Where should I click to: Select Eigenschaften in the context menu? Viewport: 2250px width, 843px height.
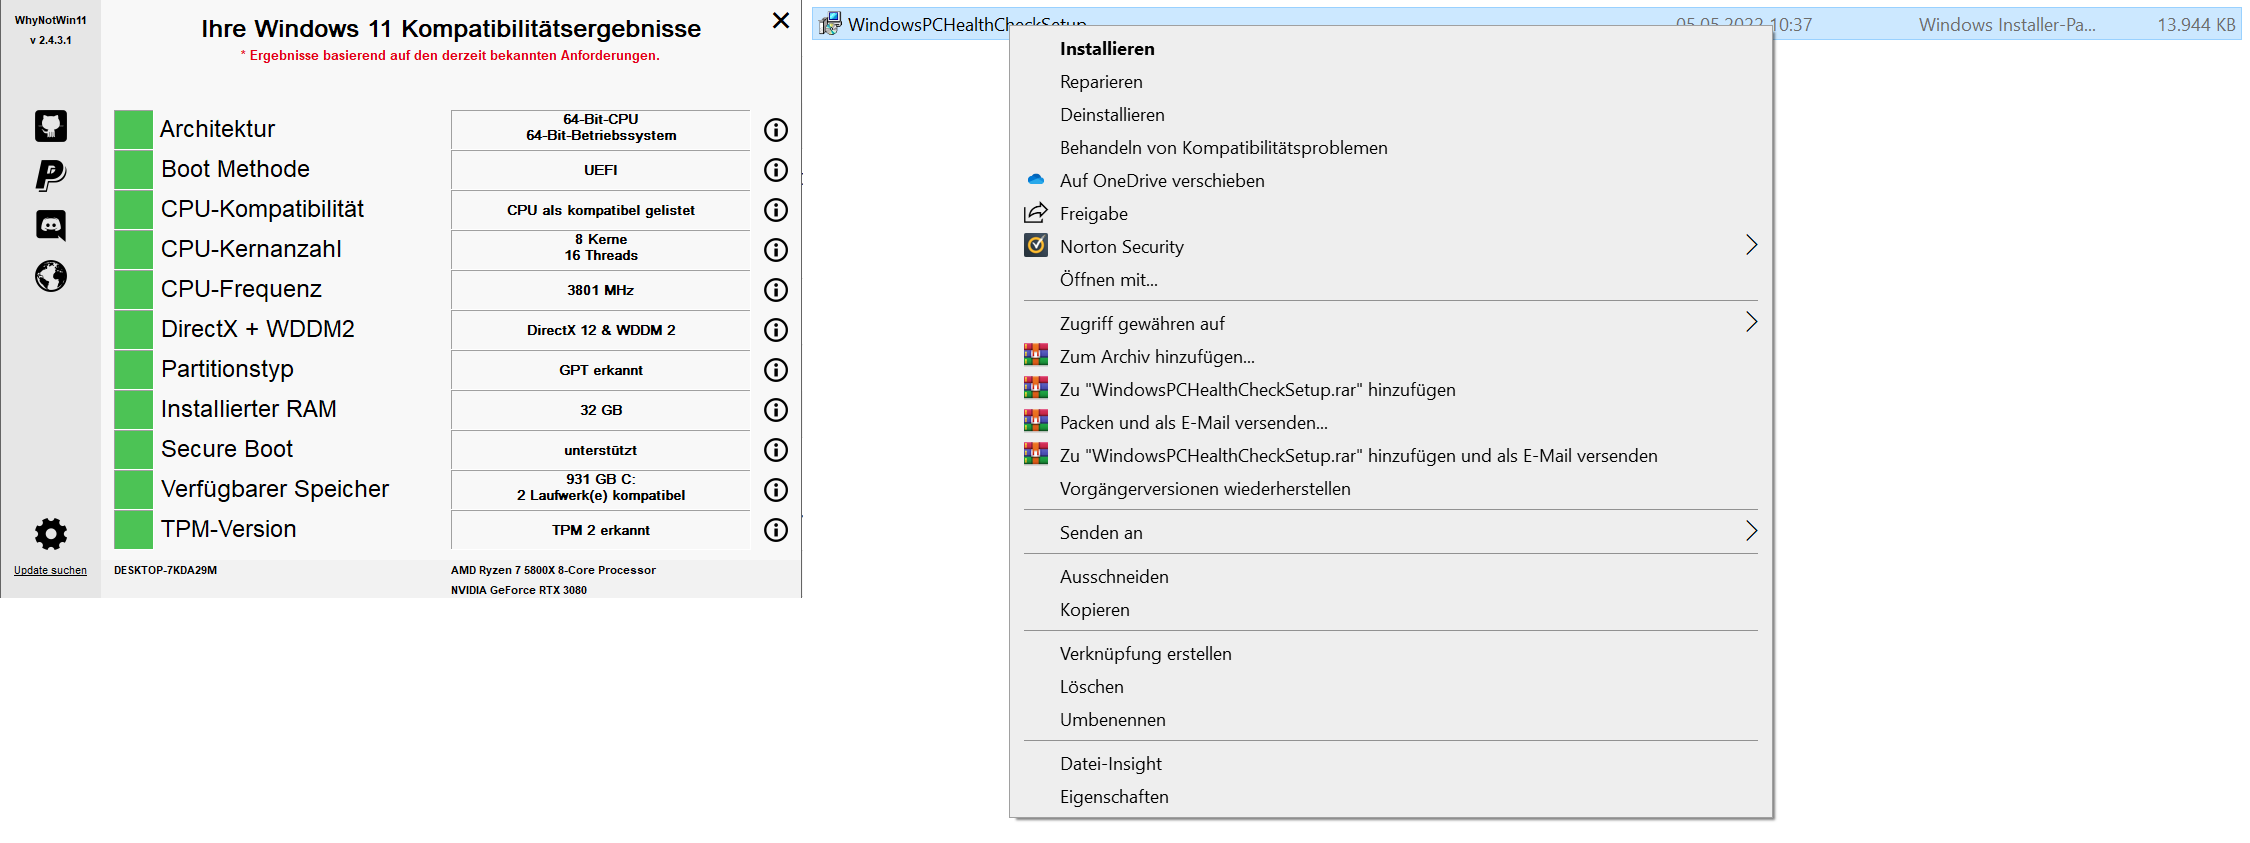1114,797
